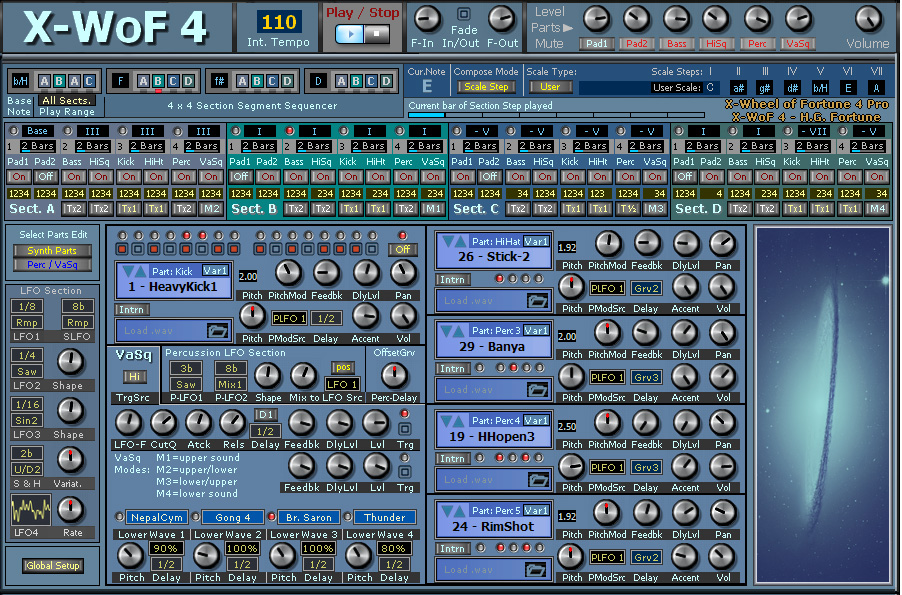Click the Perc-Delay OffsetGrv knob
The image size is (902, 595).
(x=394, y=375)
